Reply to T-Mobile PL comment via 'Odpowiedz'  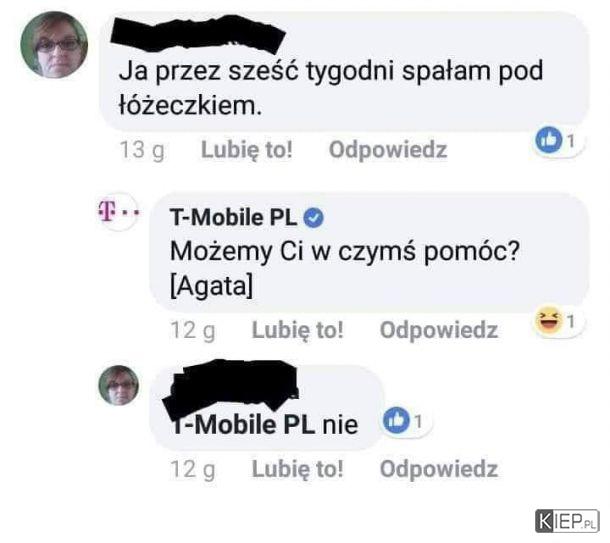pyautogui.click(x=439, y=330)
